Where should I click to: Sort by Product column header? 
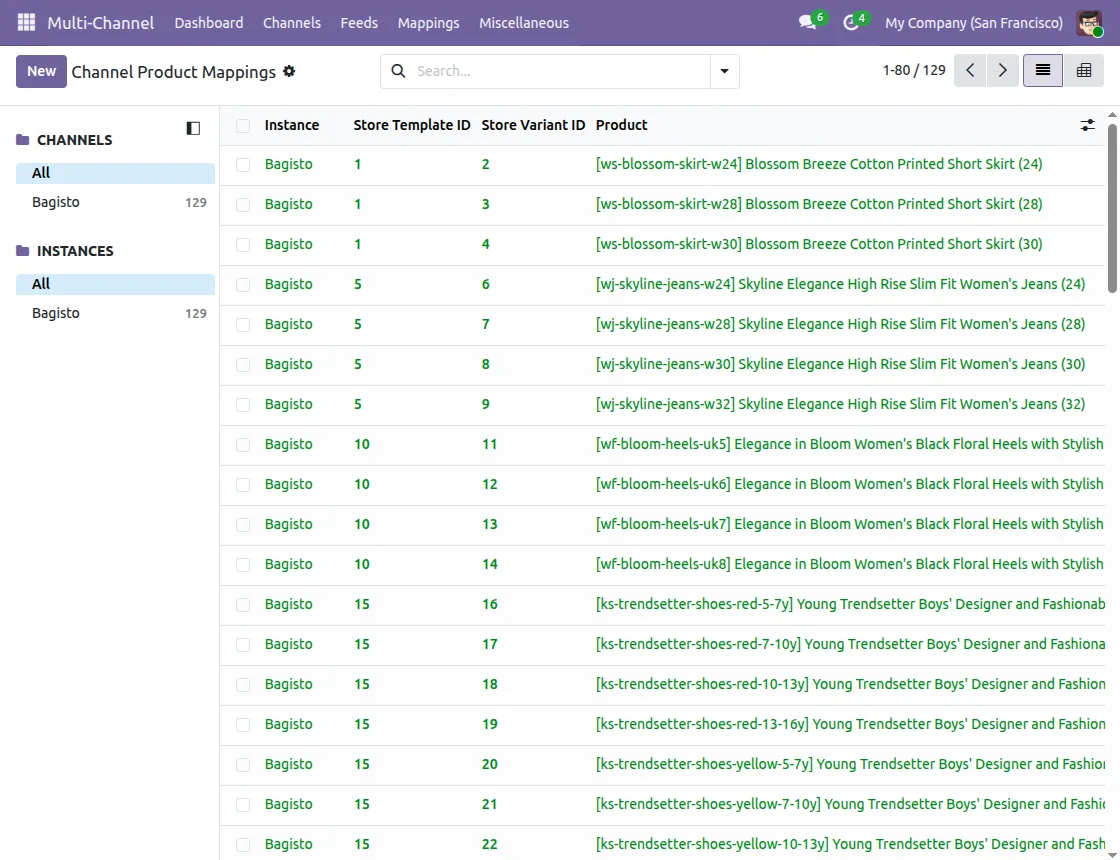click(x=621, y=125)
